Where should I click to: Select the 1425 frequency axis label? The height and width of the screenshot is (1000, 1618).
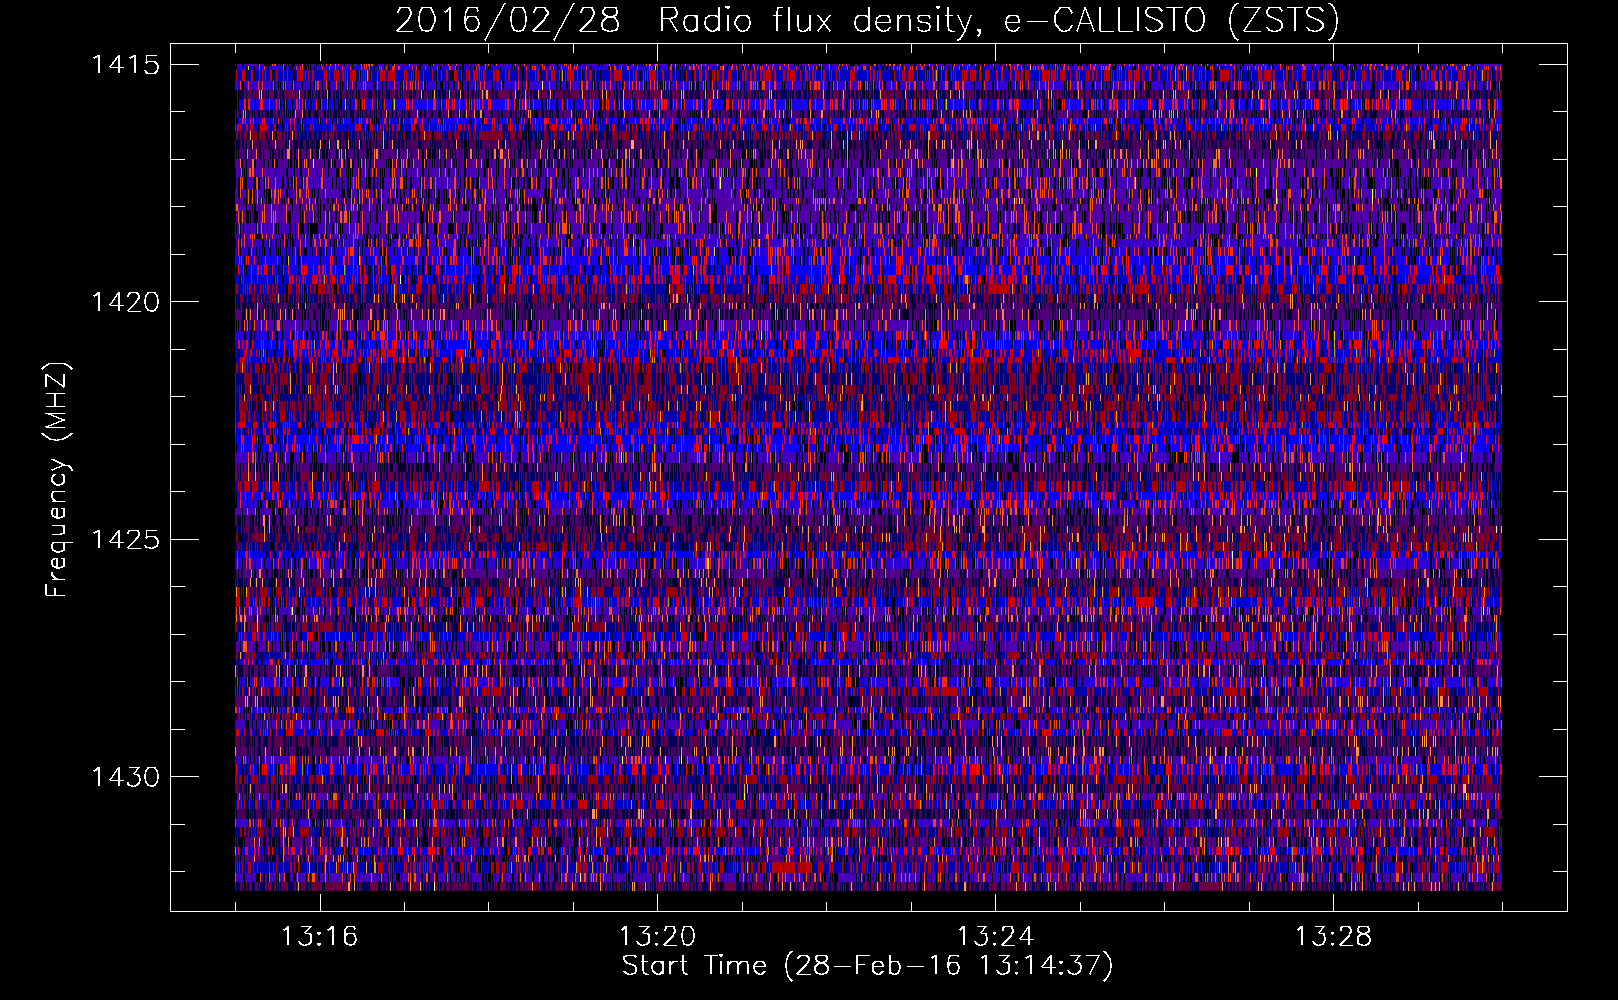pos(125,540)
